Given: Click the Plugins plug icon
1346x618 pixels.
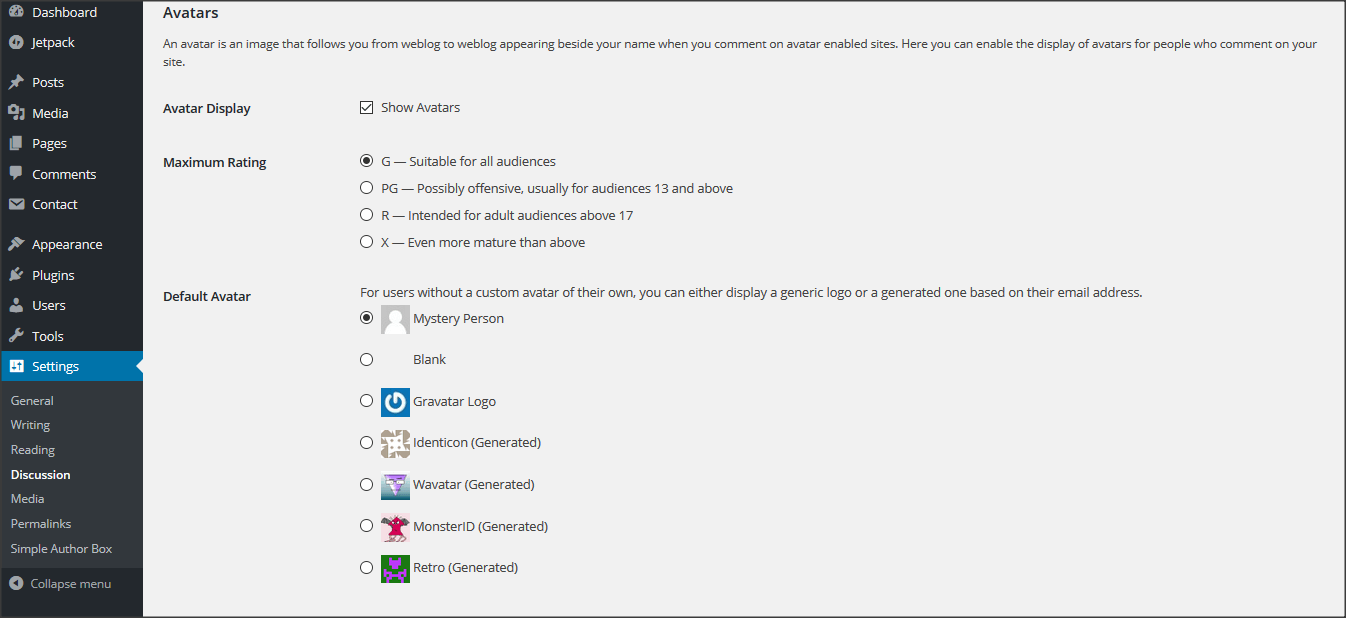Looking at the screenshot, I should click(x=16, y=275).
